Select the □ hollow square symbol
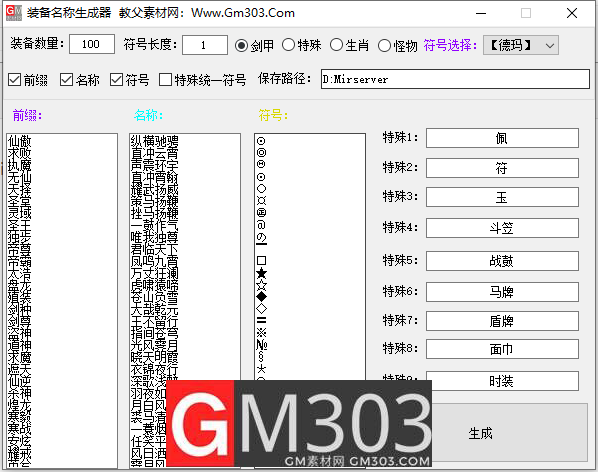The height and width of the screenshot is (472, 598). (x=261, y=261)
